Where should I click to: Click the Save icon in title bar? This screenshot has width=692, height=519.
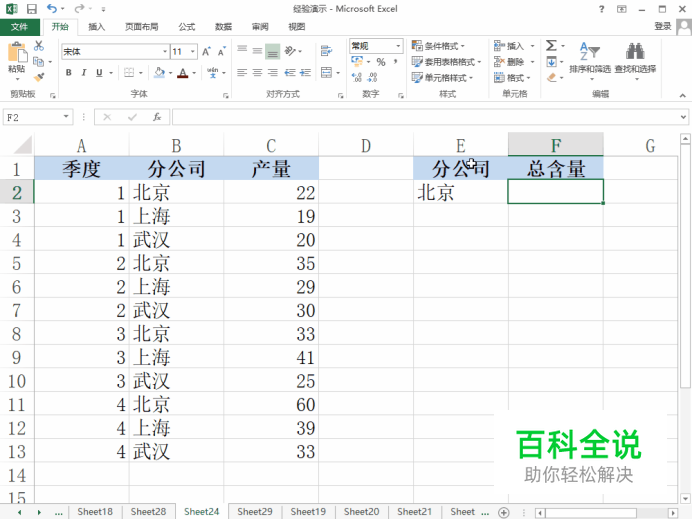pyautogui.click(x=31, y=9)
